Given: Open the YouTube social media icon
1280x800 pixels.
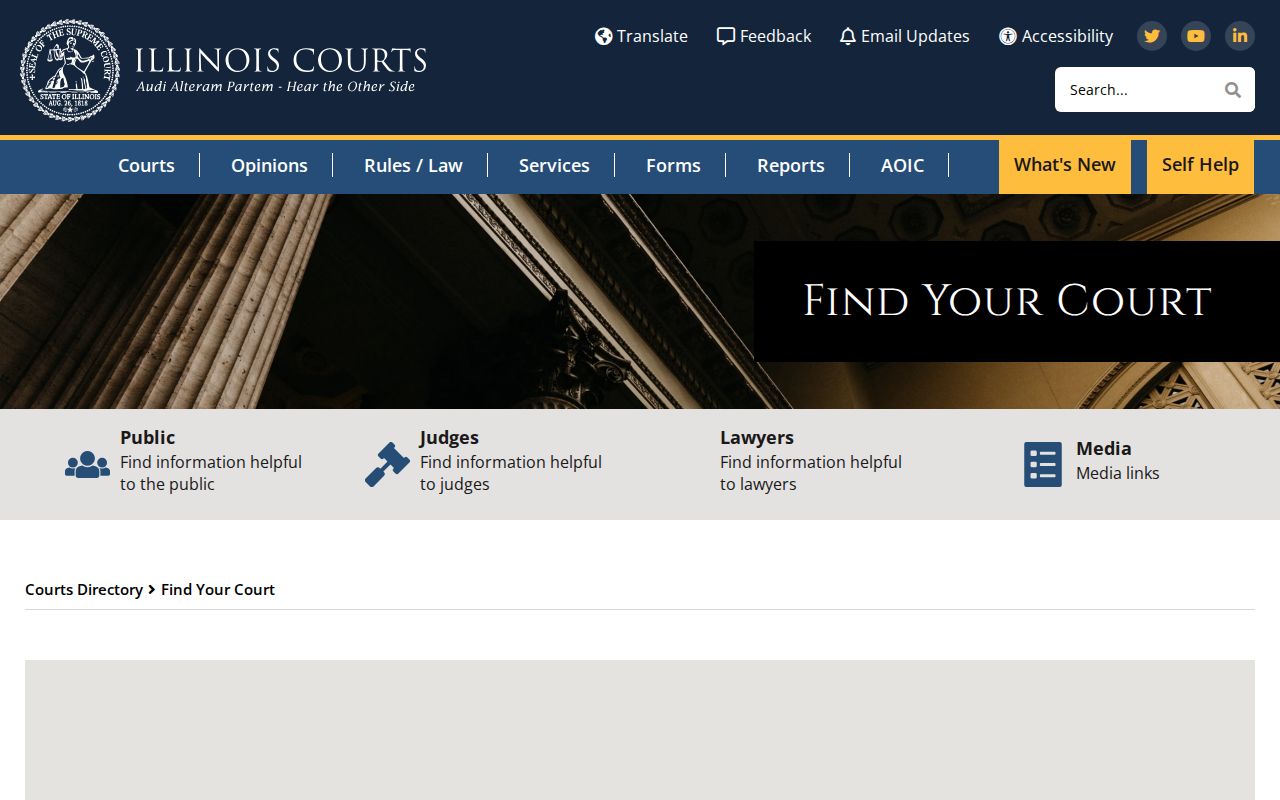Looking at the screenshot, I should [x=1196, y=36].
